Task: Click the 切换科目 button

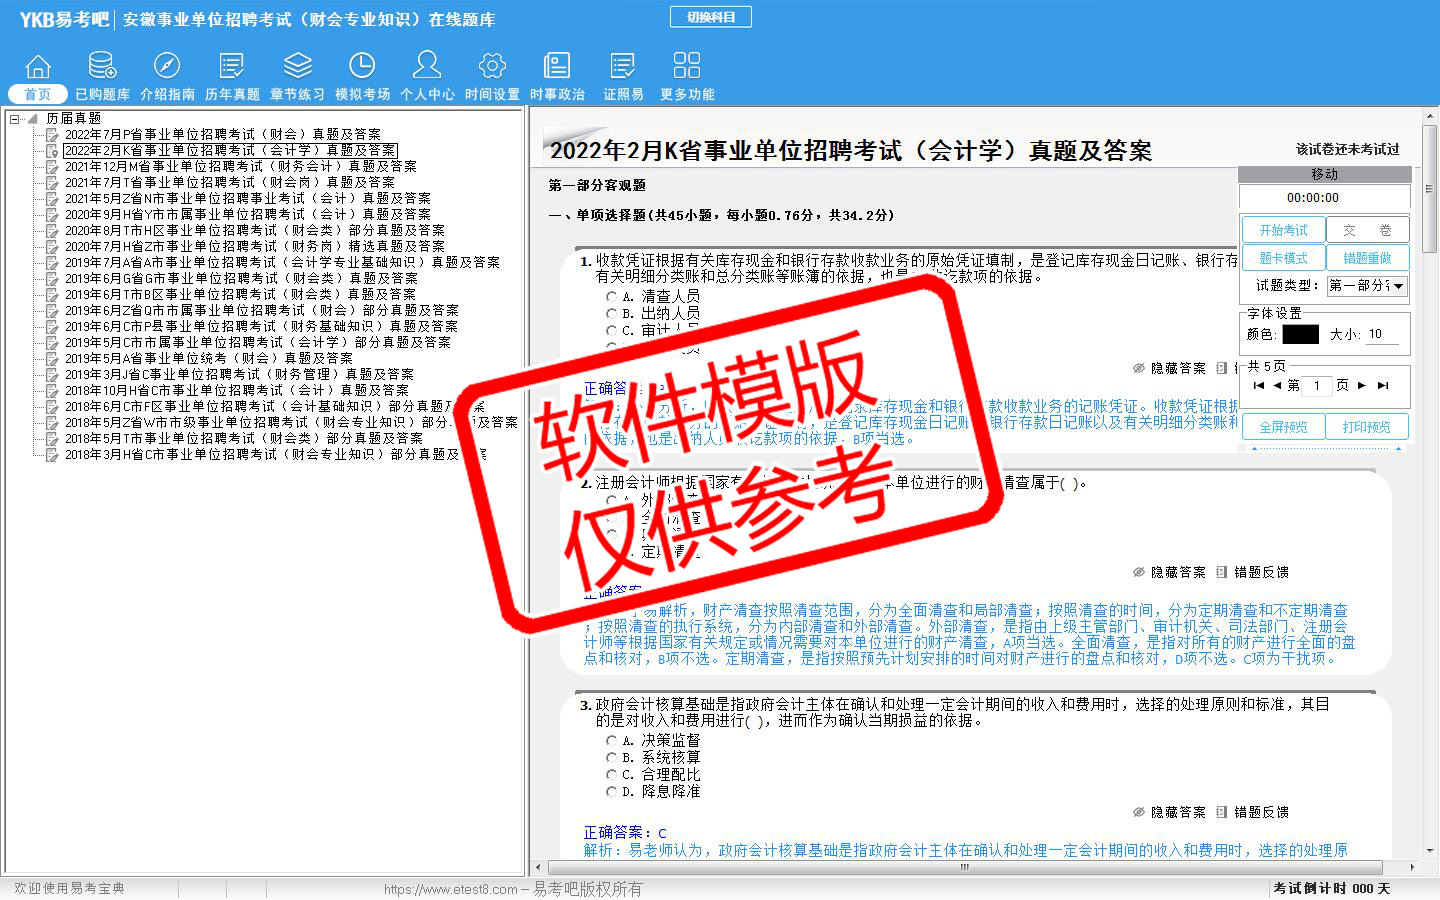Action: (711, 17)
